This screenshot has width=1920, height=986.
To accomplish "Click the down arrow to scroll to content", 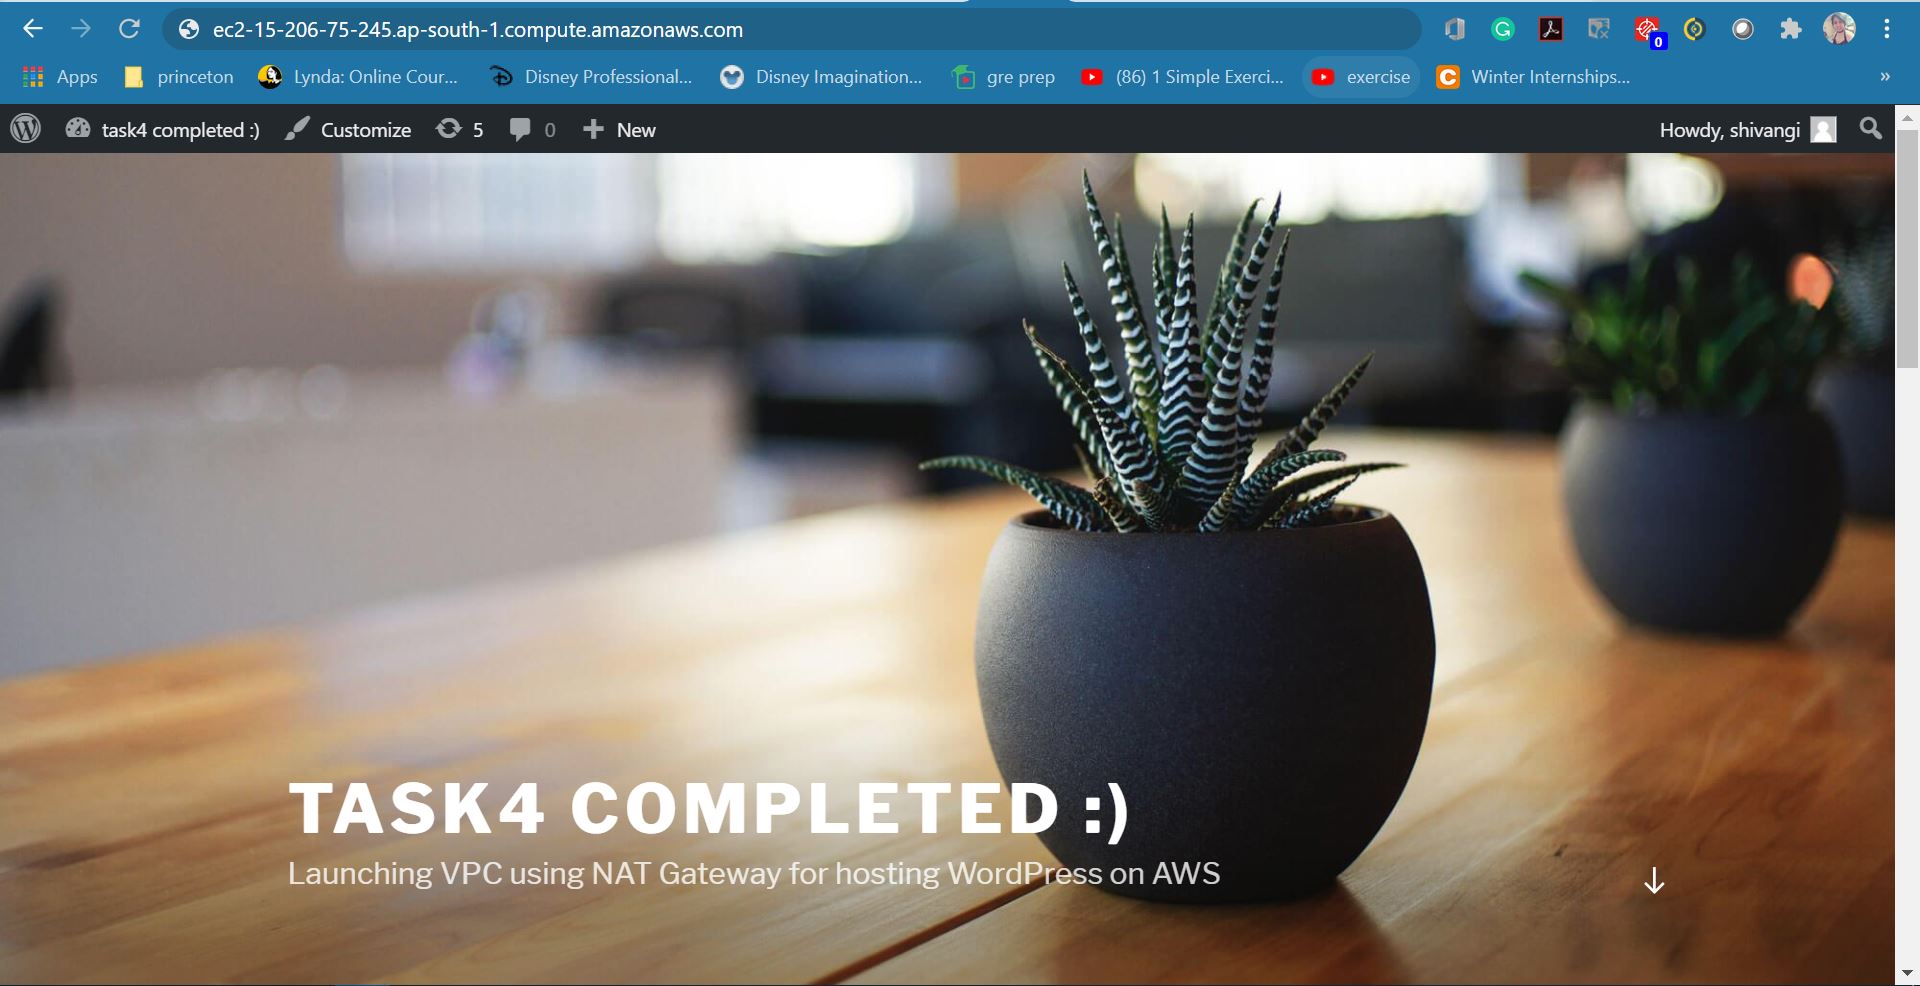I will click(x=1654, y=880).
